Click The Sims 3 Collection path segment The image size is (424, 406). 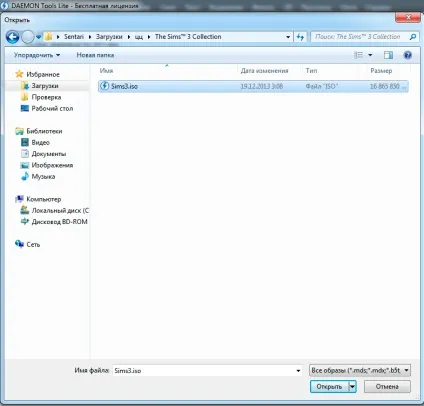pos(188,37)
